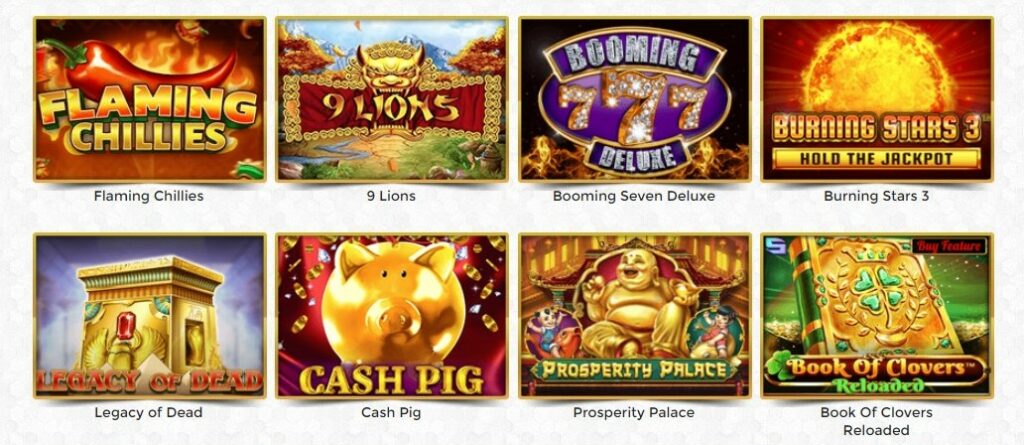Click the Burning Stars 3 text label
Screen dimensions: 1024x445
click(876, 196)
